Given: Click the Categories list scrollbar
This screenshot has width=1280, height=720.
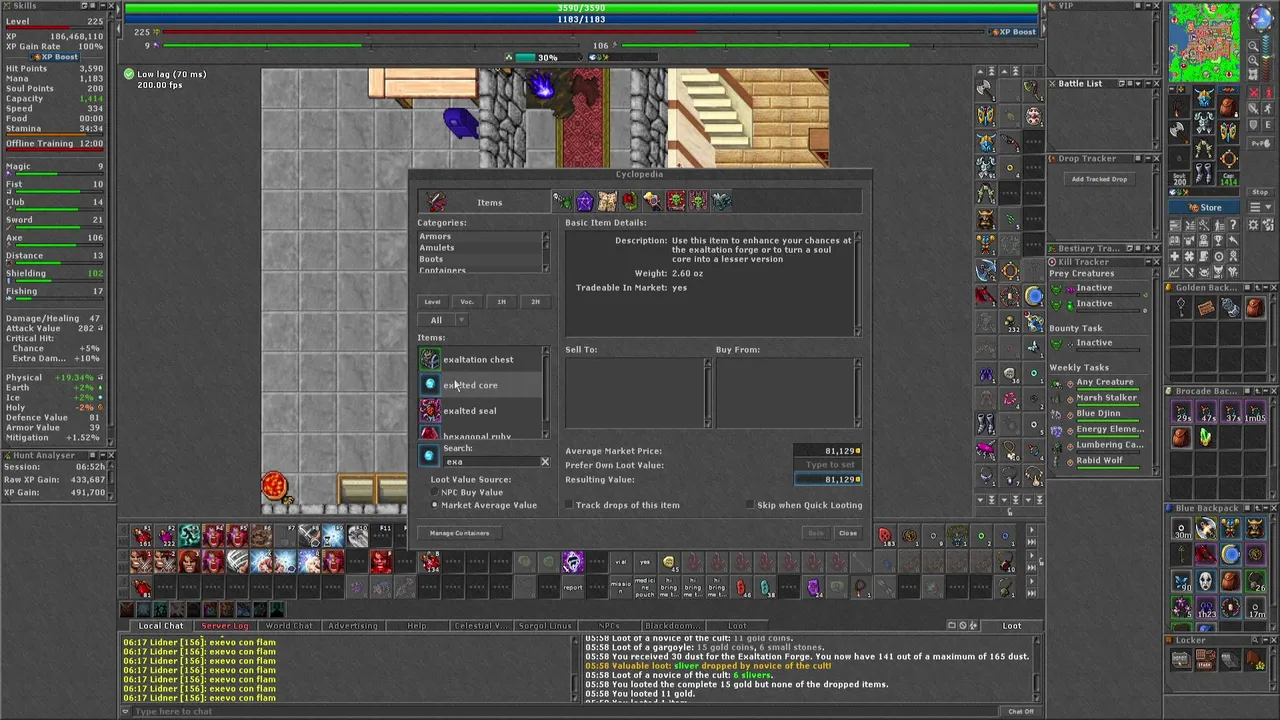Looking at the screenshot, I should tap(545, 252).
